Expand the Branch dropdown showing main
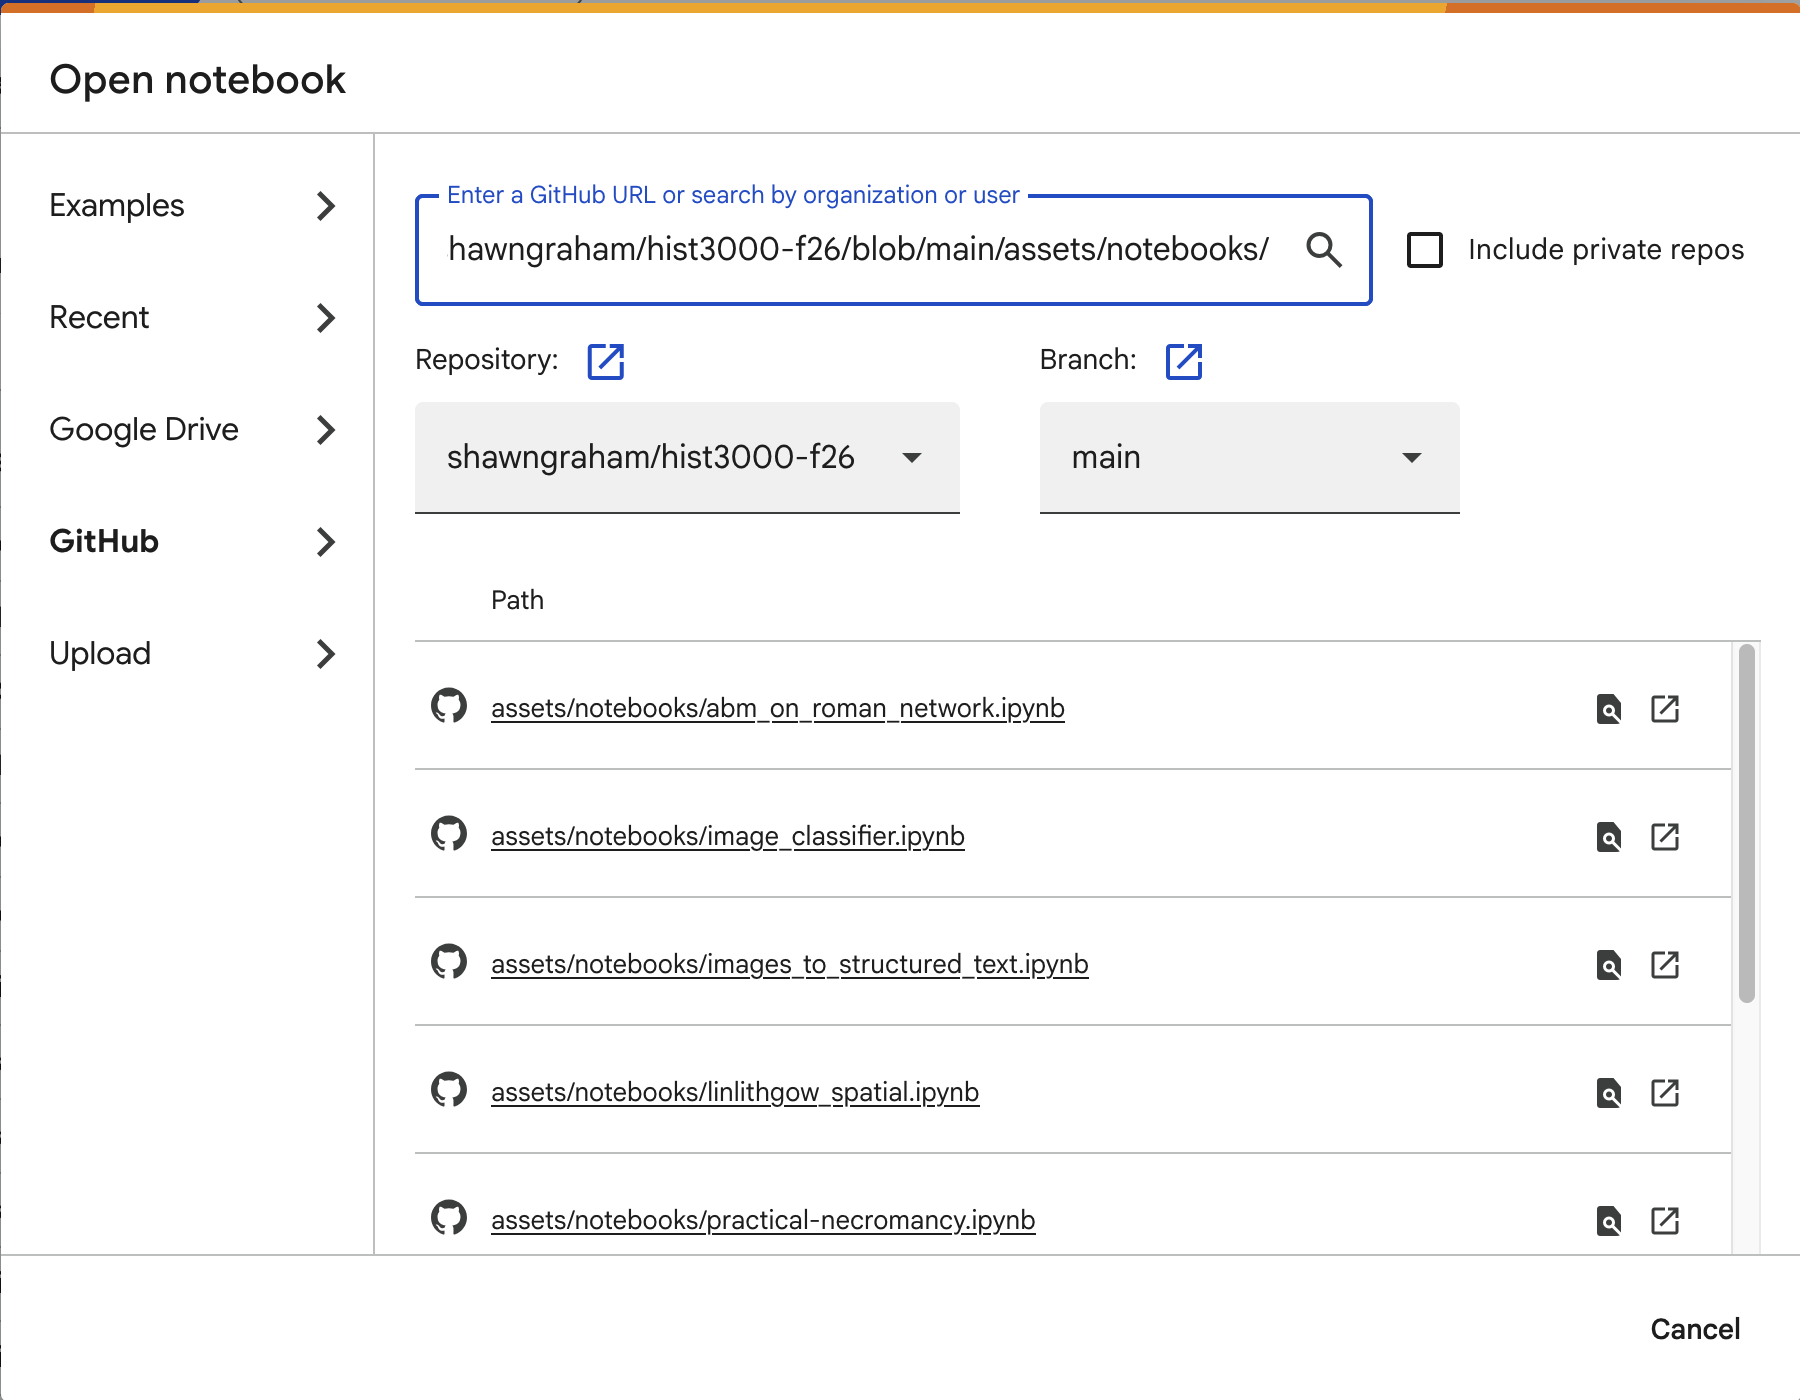The width and height of the screenshot is (1800, 1400). tap(1249, 458)
